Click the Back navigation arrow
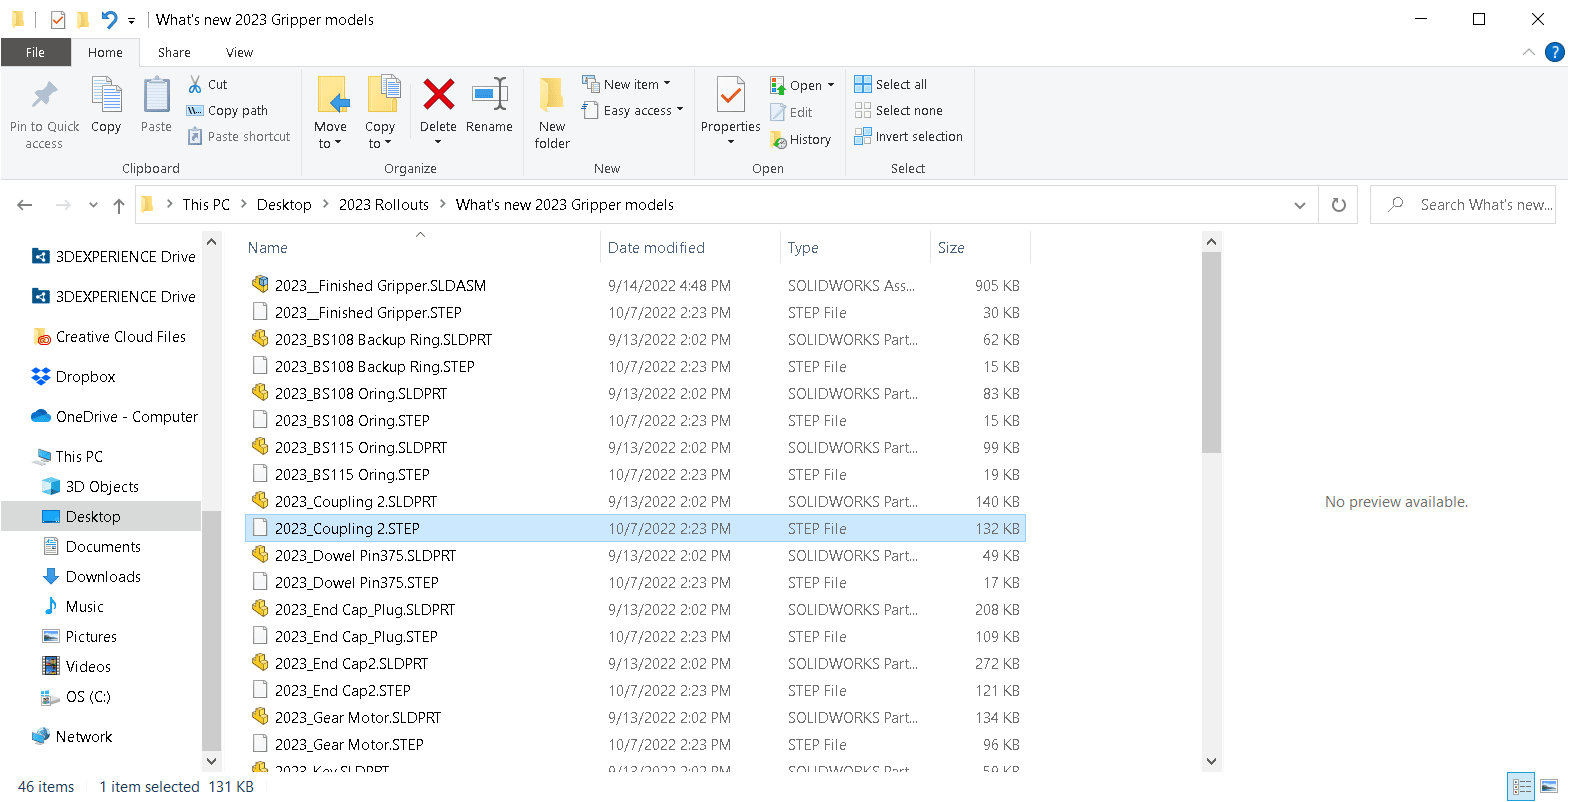This screenshot has height=802, width=1569. pyautogui.click(x=25, y=205)
